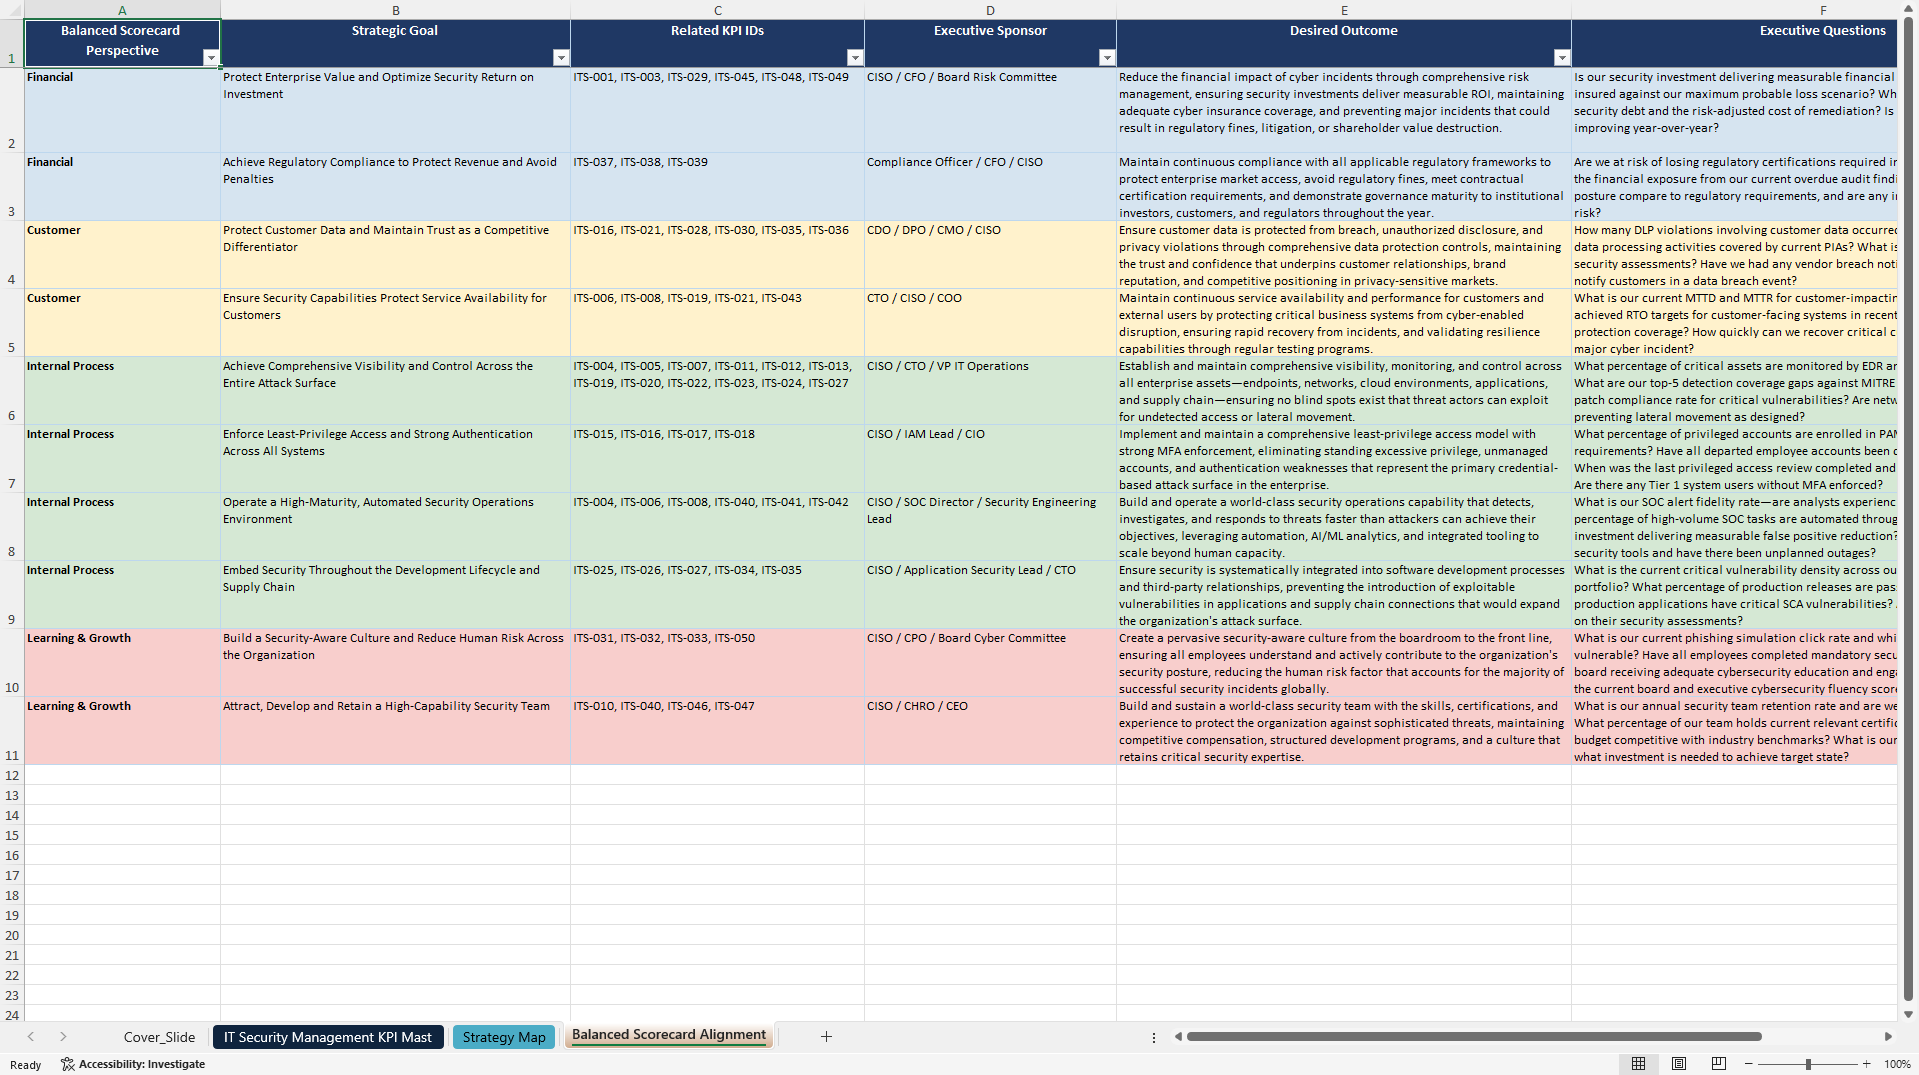Select cell 'ITS-037, ITS-038, ITS-039'
1919x1075 pixels.
pyautogui.click(x=717, y=186)
